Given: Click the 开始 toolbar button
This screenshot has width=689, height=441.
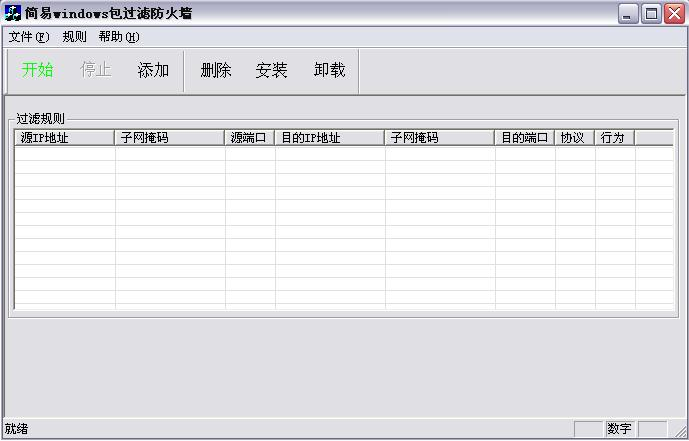Looking at the screenshot, I should click(37, 70).
